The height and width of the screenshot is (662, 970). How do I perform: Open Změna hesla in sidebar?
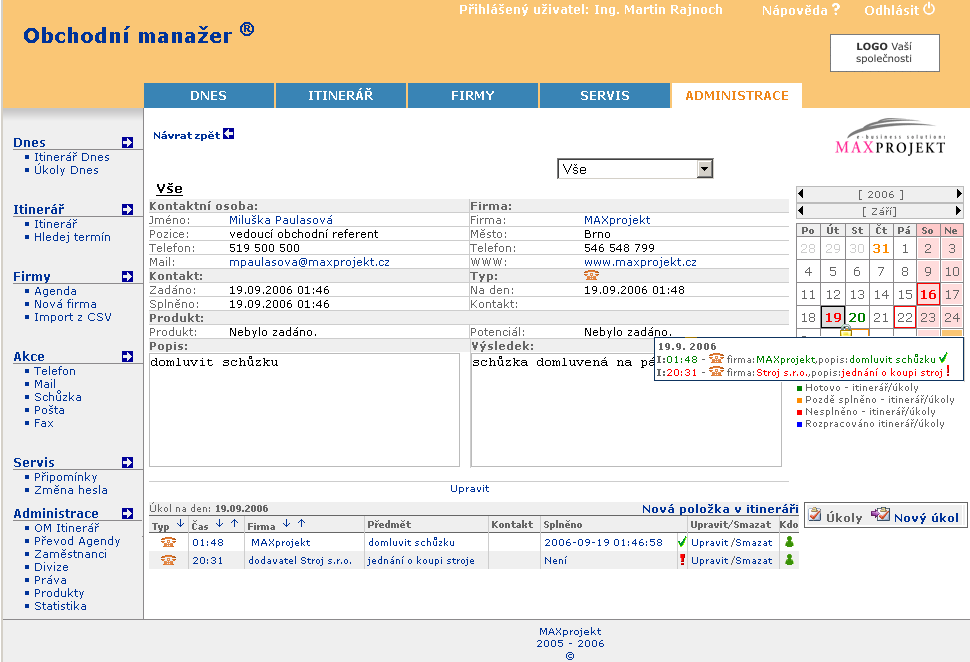coord(71,490)
